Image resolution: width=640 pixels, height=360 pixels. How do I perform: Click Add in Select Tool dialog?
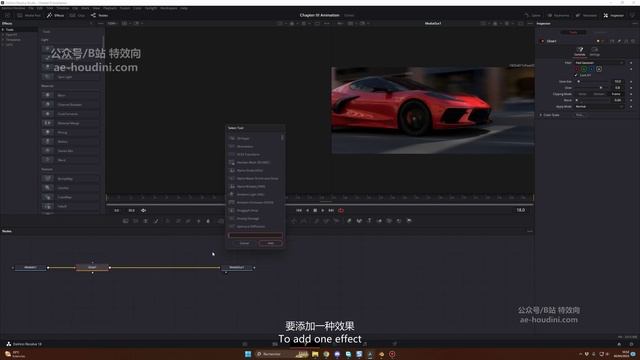point(270,243)
